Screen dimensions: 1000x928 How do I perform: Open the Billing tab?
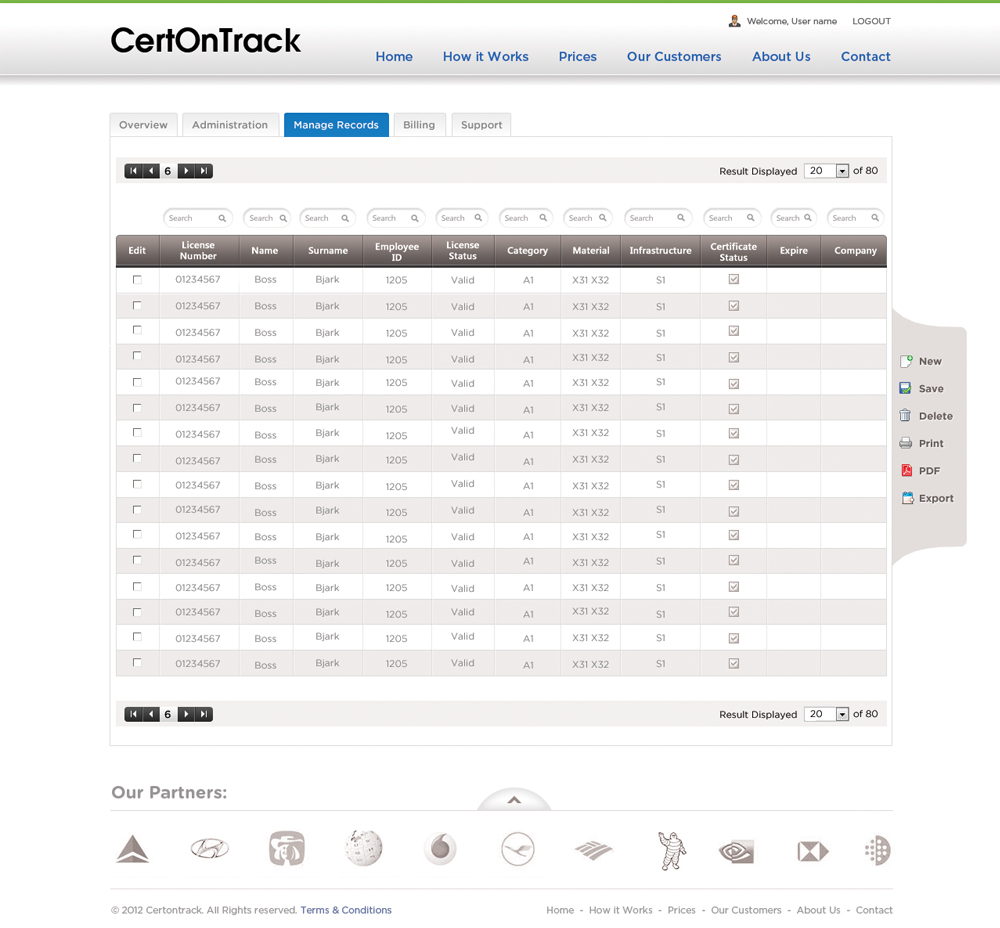(x=419, y=125)
